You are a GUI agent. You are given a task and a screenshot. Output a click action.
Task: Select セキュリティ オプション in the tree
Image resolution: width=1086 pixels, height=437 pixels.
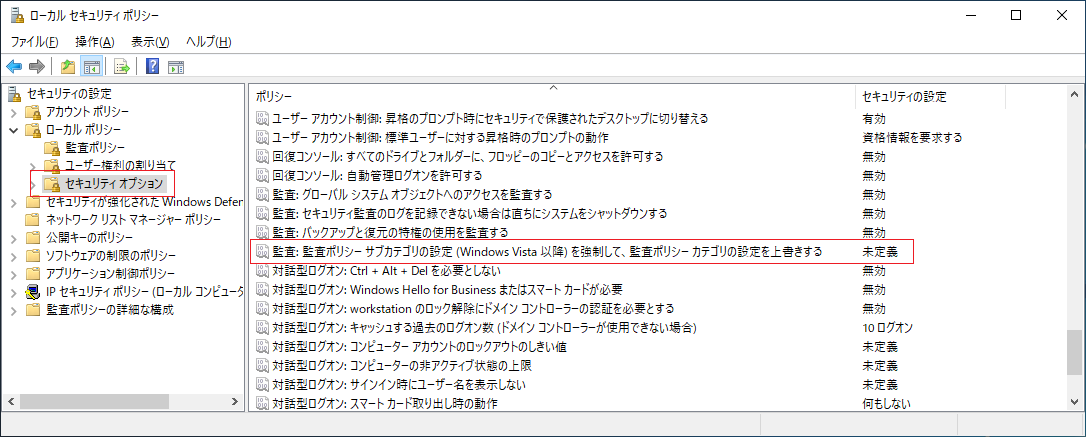click(114, 184)
